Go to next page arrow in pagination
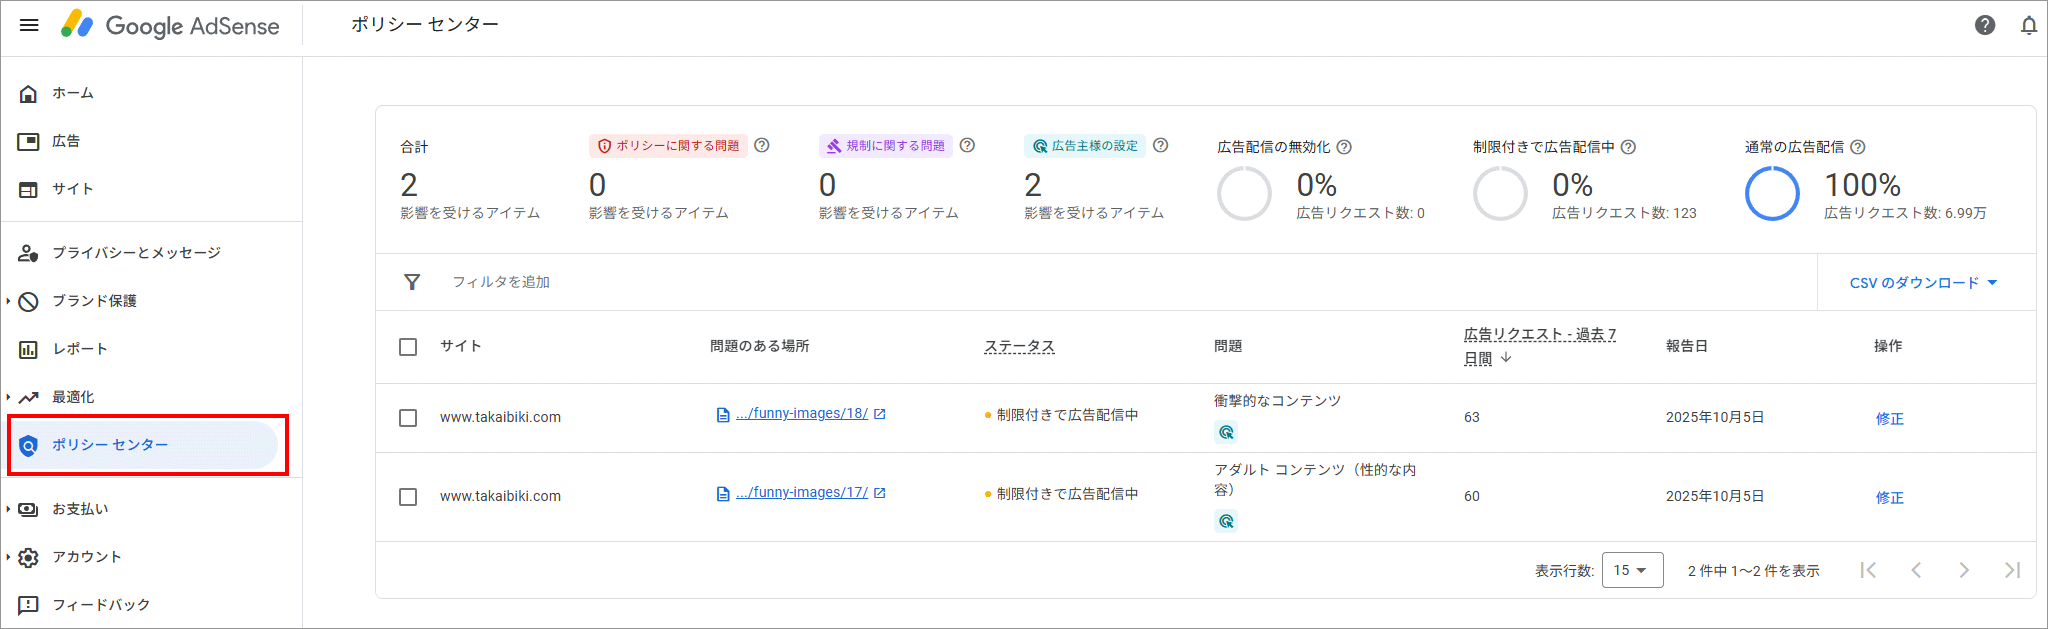The width and height of the screenshot is (2048, 629). [x=1964, y=570]
